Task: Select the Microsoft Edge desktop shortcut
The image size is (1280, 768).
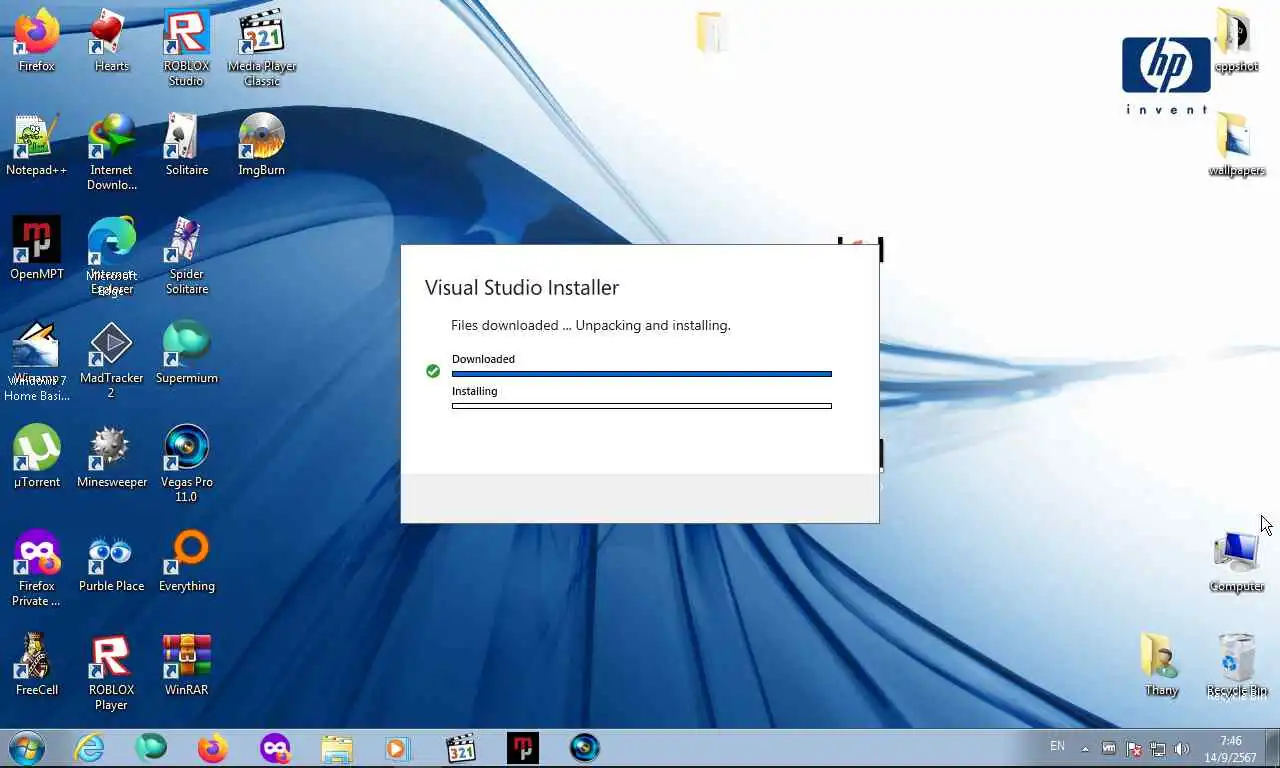Action: tap(111, 256)
